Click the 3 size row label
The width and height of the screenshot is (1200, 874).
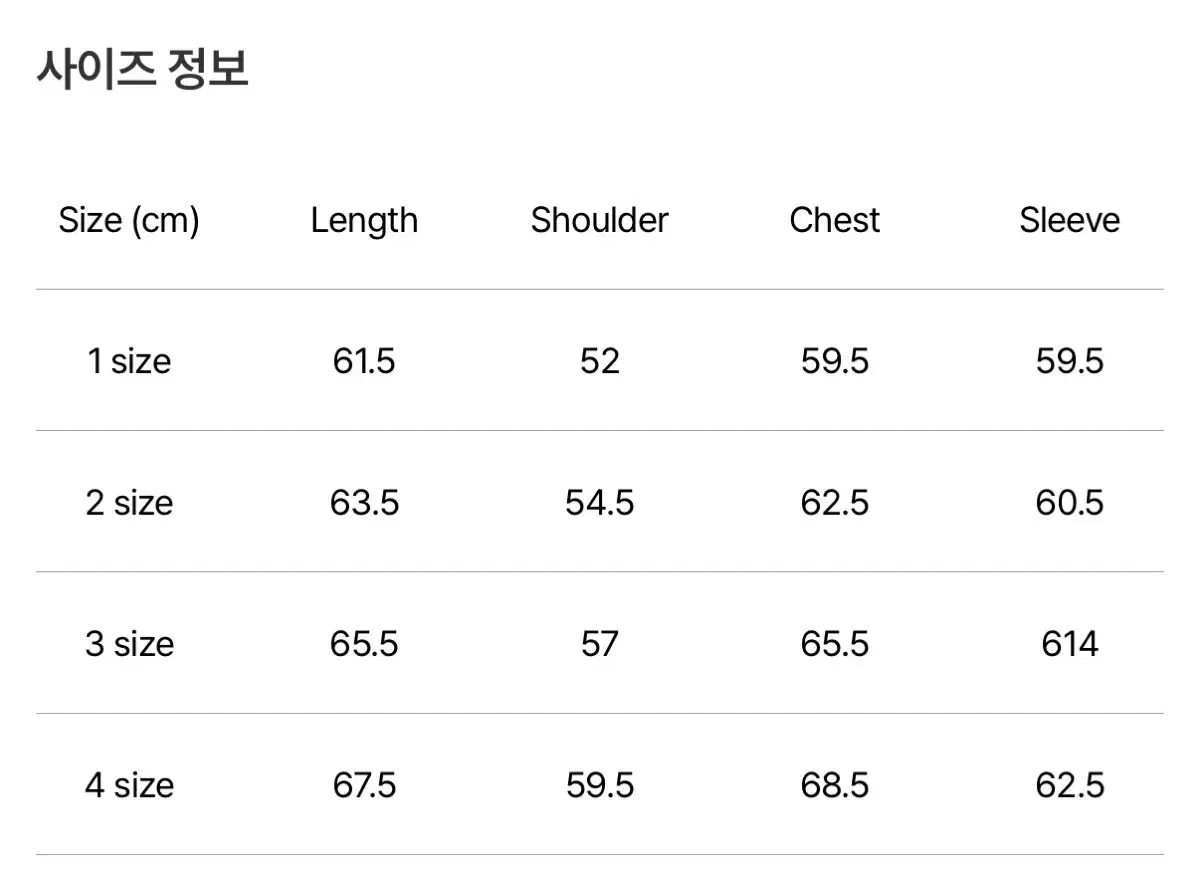coord(129,643)
